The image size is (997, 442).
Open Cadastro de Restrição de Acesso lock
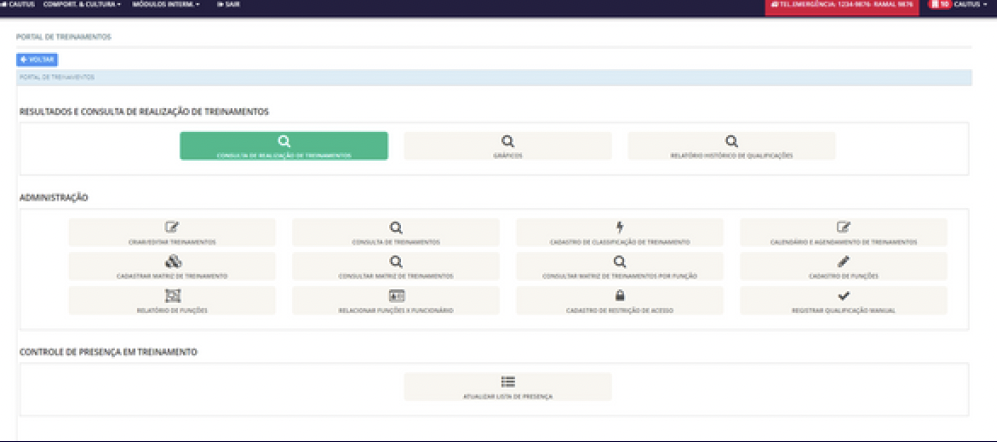(x=619, y=296)
